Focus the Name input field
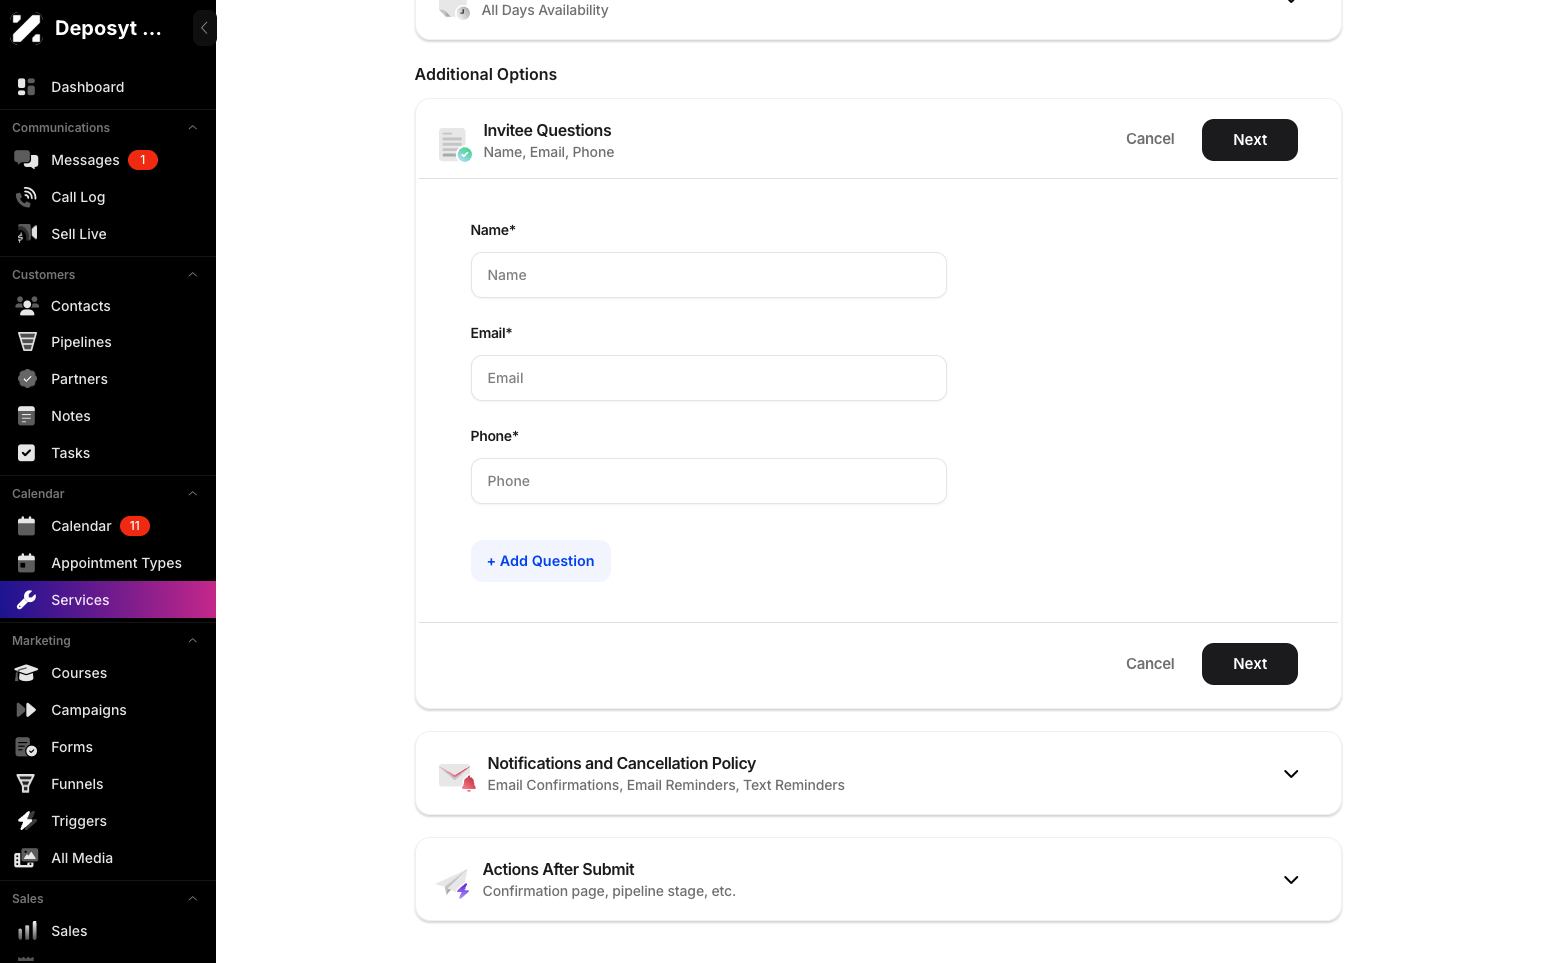The image size is (1541, 963). pos(709,275)
